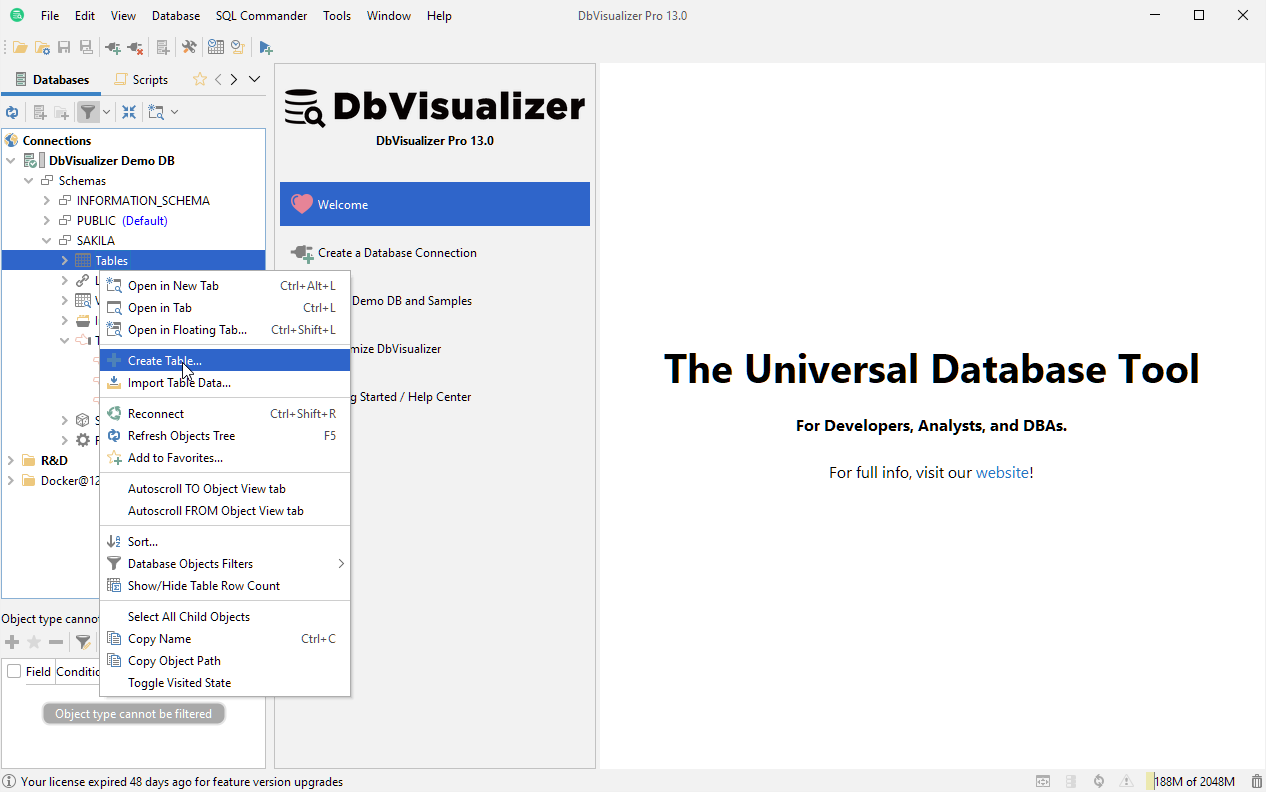Click the Save floppy disk toolbar icon

pos(64,47)
